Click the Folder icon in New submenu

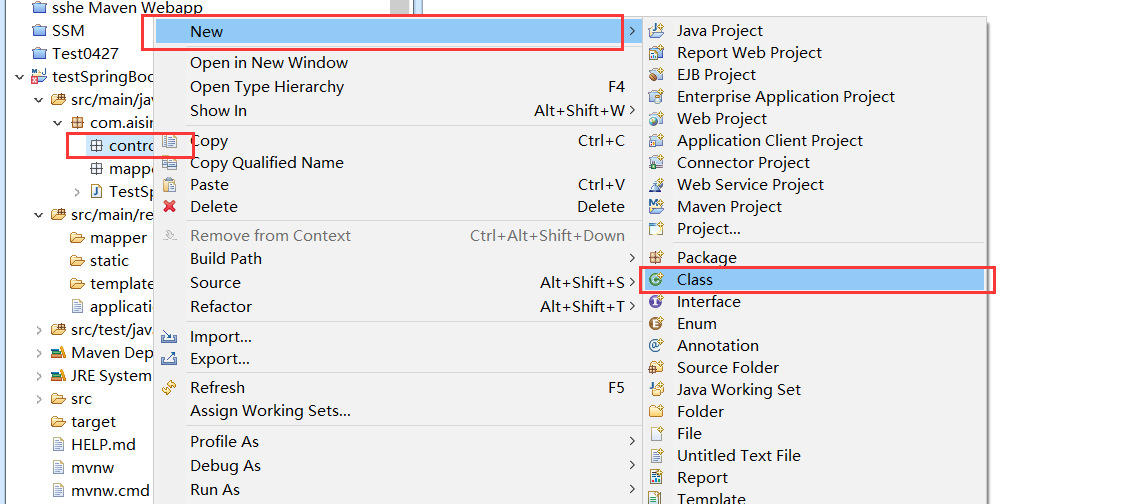[x=656, y=411]
